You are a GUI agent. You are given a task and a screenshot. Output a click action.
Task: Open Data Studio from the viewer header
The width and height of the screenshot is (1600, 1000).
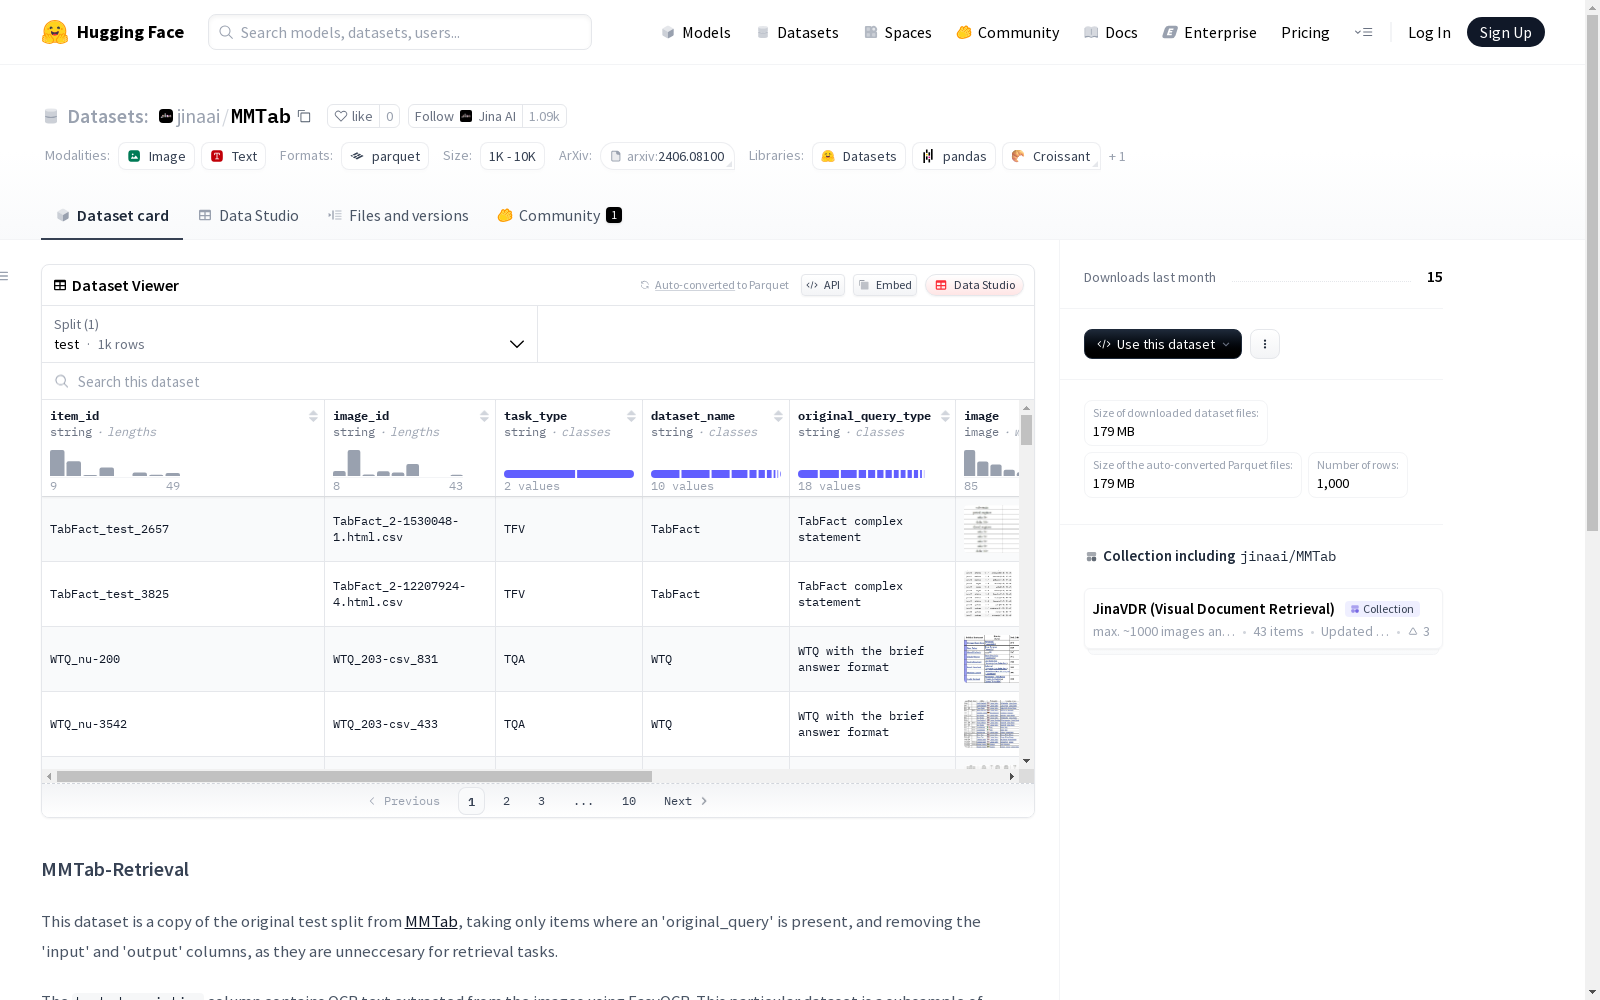[x=975, y=285]
